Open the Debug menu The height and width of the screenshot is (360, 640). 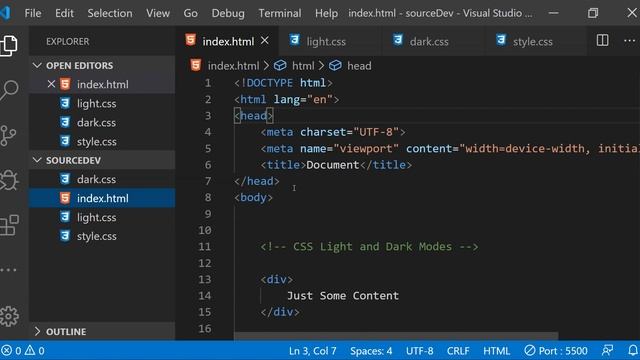click(x=228, y=13)
